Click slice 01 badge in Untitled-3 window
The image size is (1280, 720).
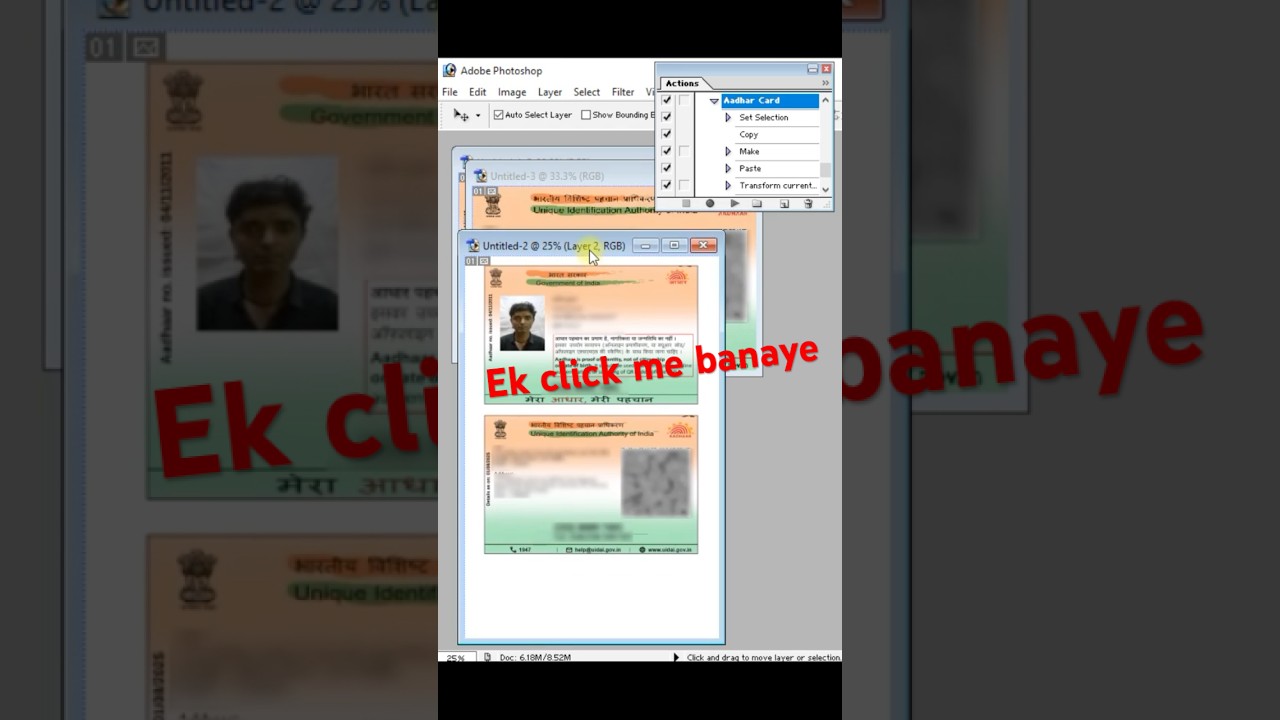click(x=478, y=191)
